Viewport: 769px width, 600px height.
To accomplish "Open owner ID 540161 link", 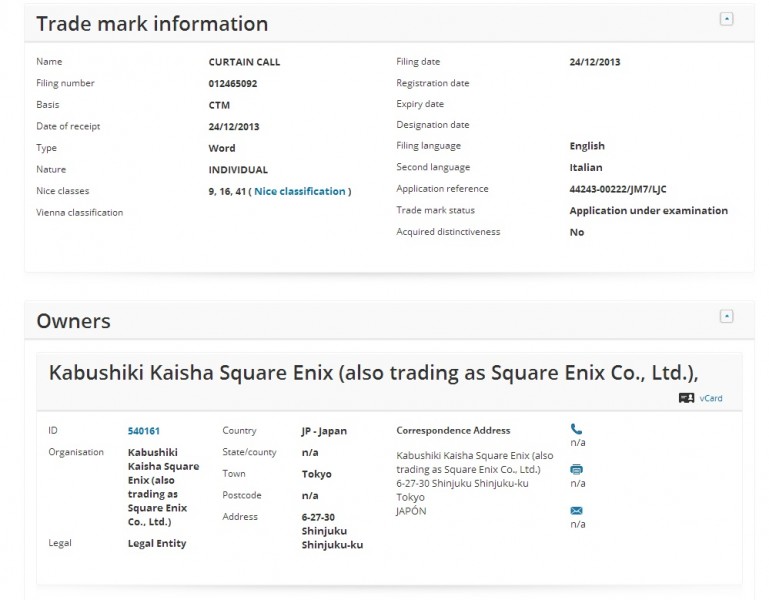I will (x=144, y=431).
